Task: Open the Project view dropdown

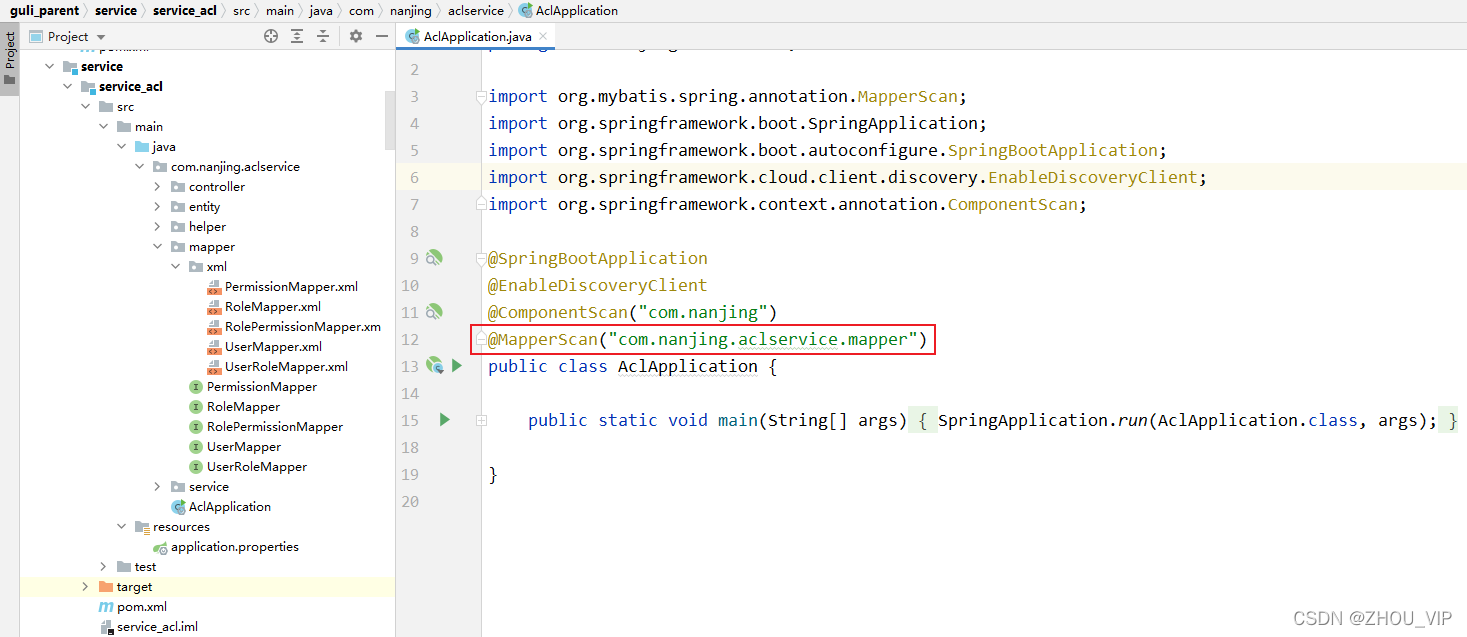Action: coord(68,36)
